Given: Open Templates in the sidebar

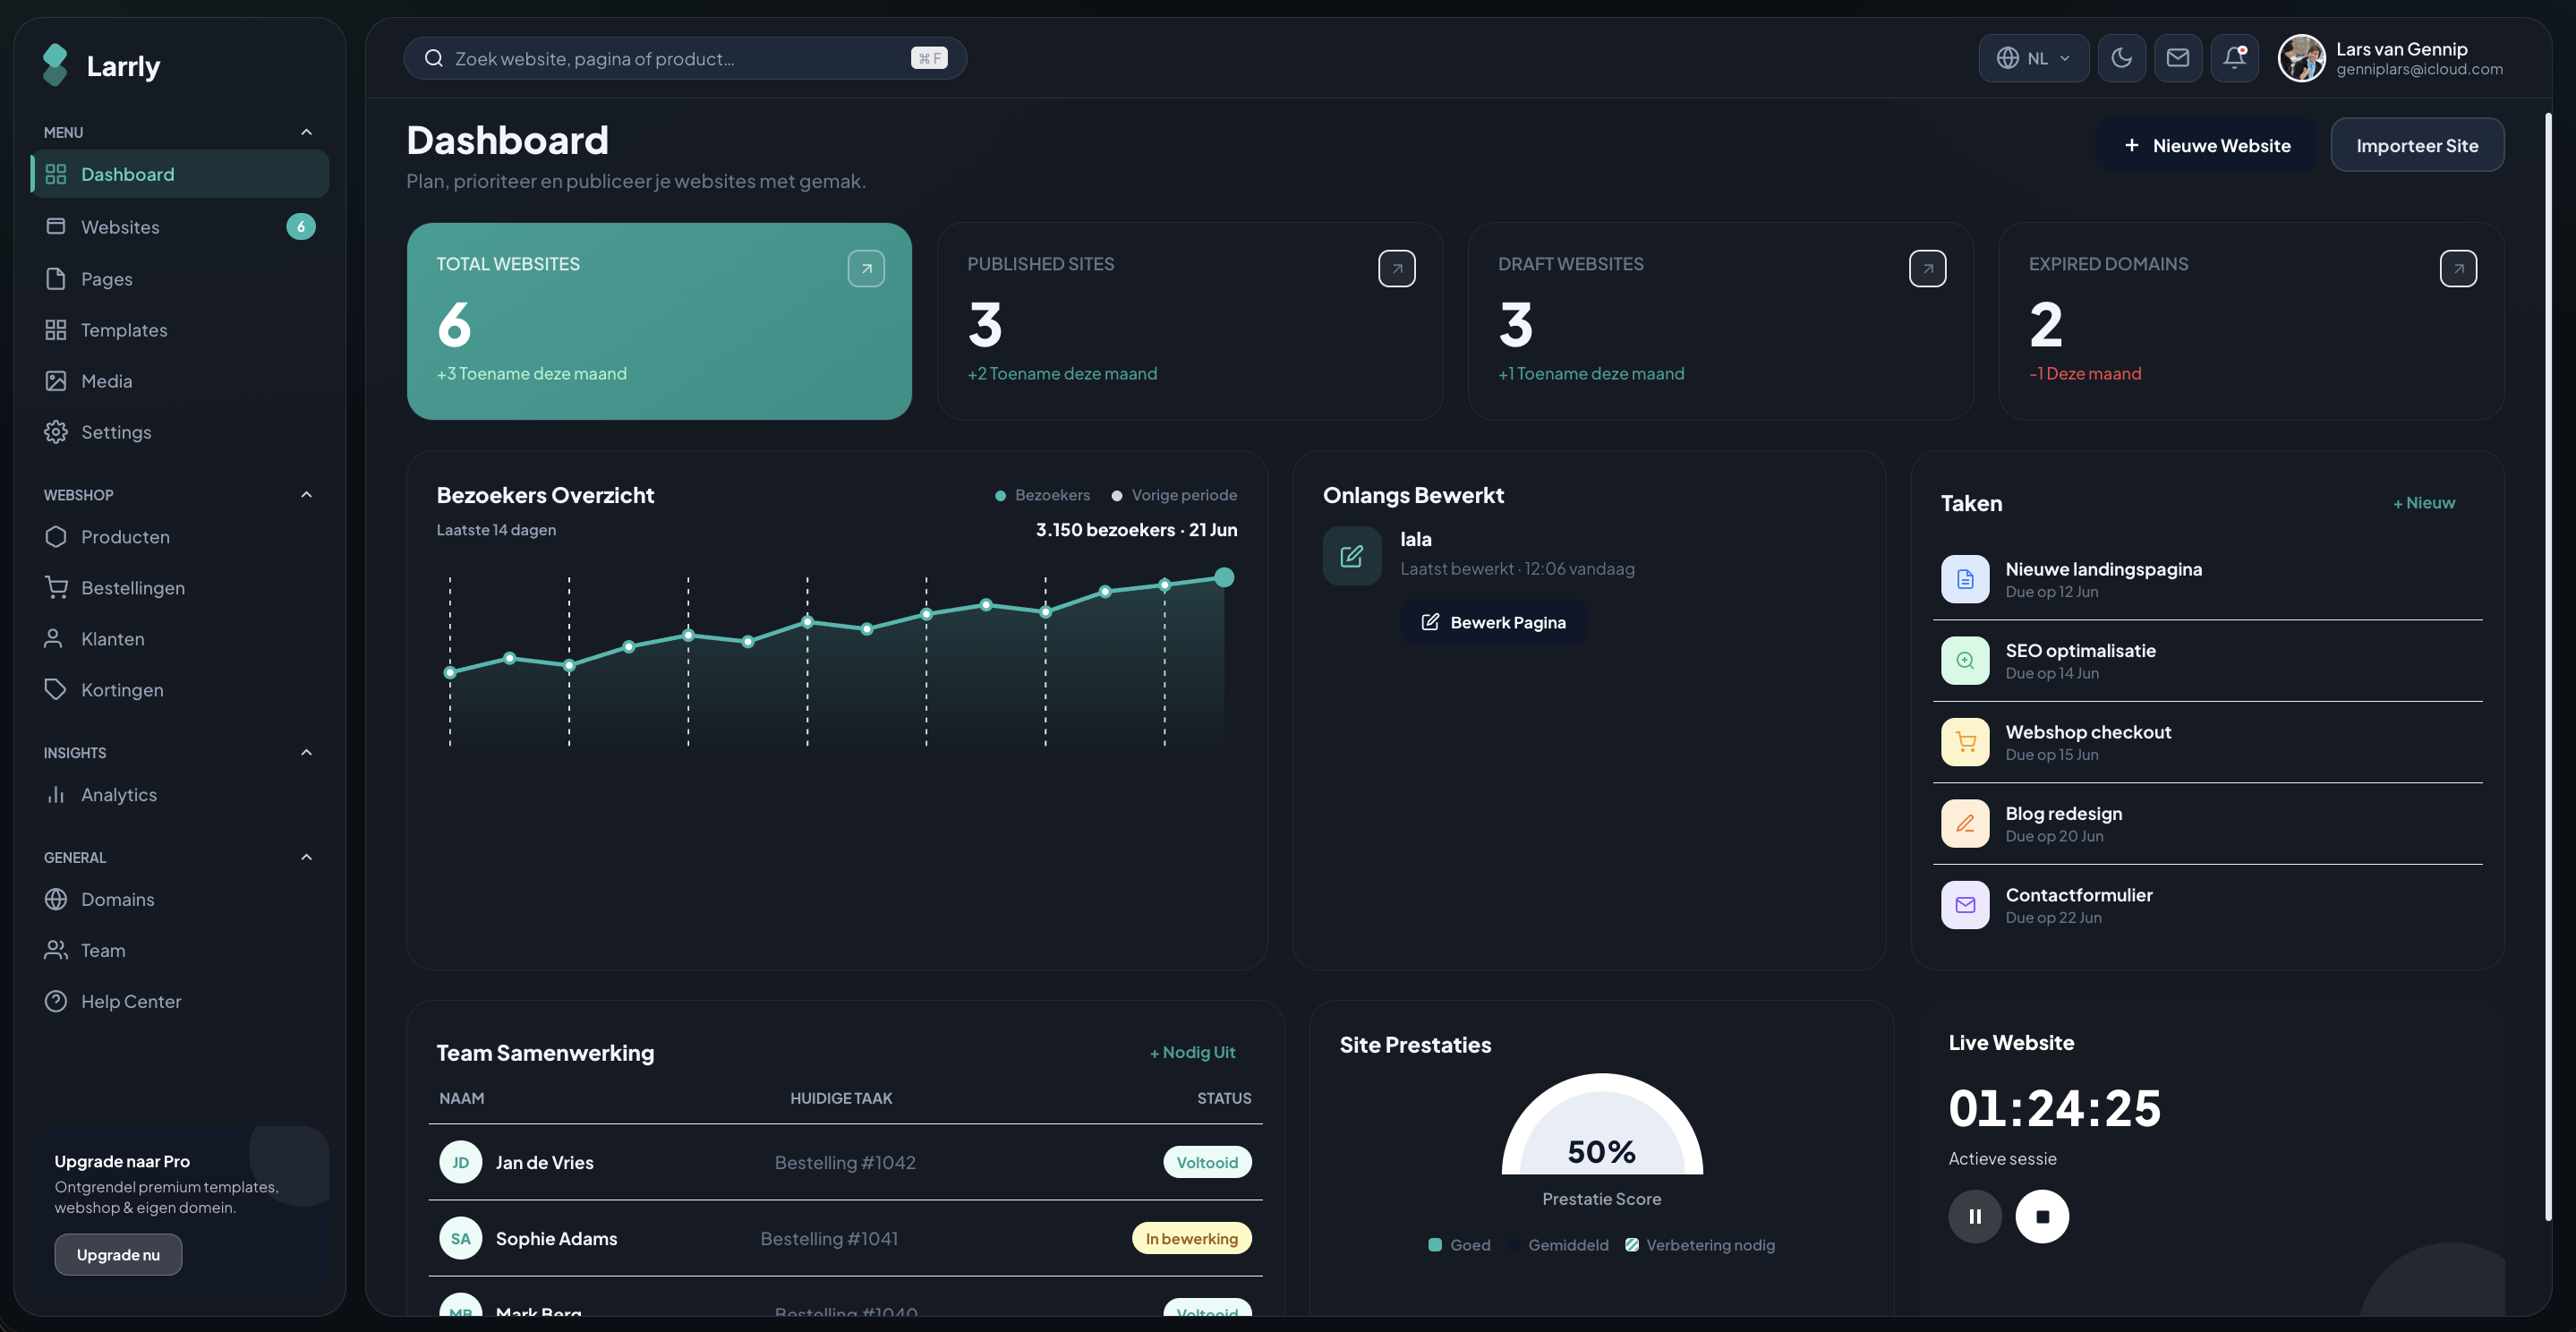Looking at the screenshot, I should pos(180,330).
